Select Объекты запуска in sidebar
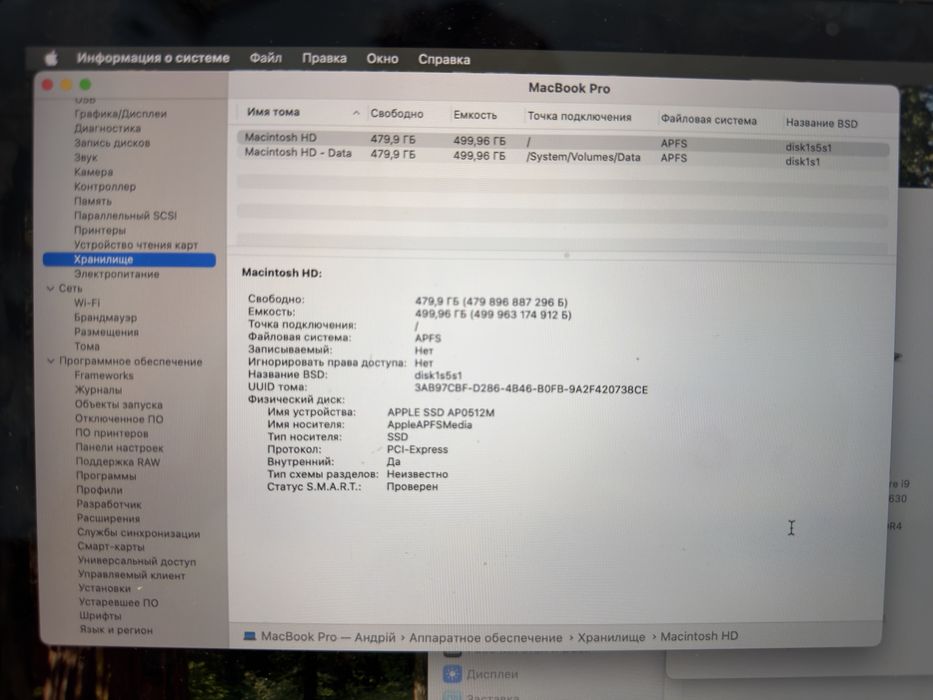The image size is (933, 700). tap(118, 404)
